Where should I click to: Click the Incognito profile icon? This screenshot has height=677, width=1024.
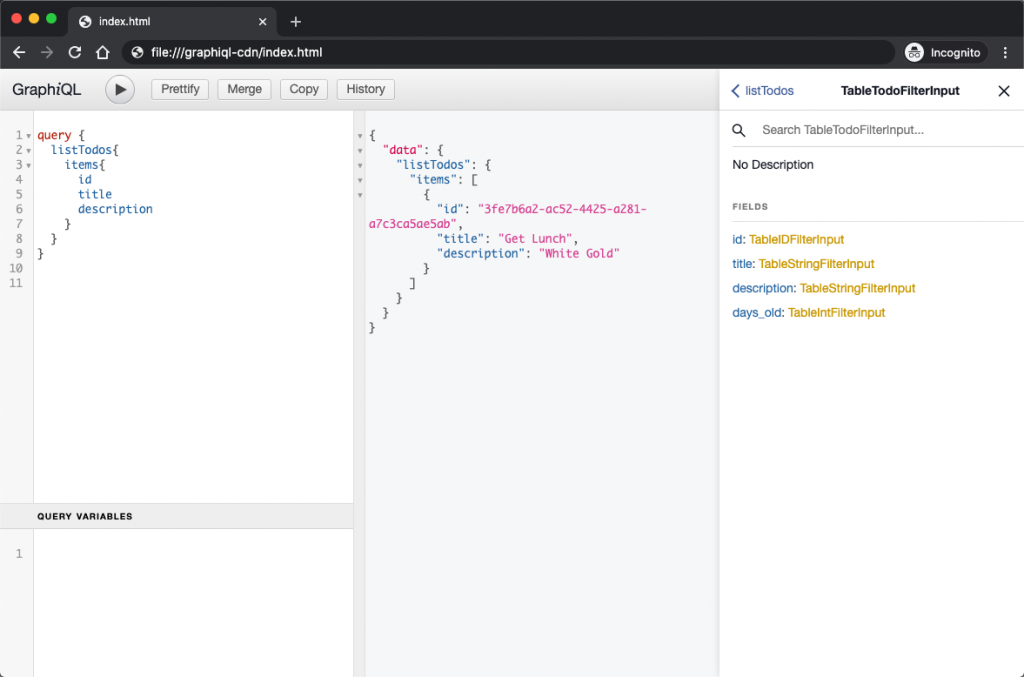tap(914, 52)
